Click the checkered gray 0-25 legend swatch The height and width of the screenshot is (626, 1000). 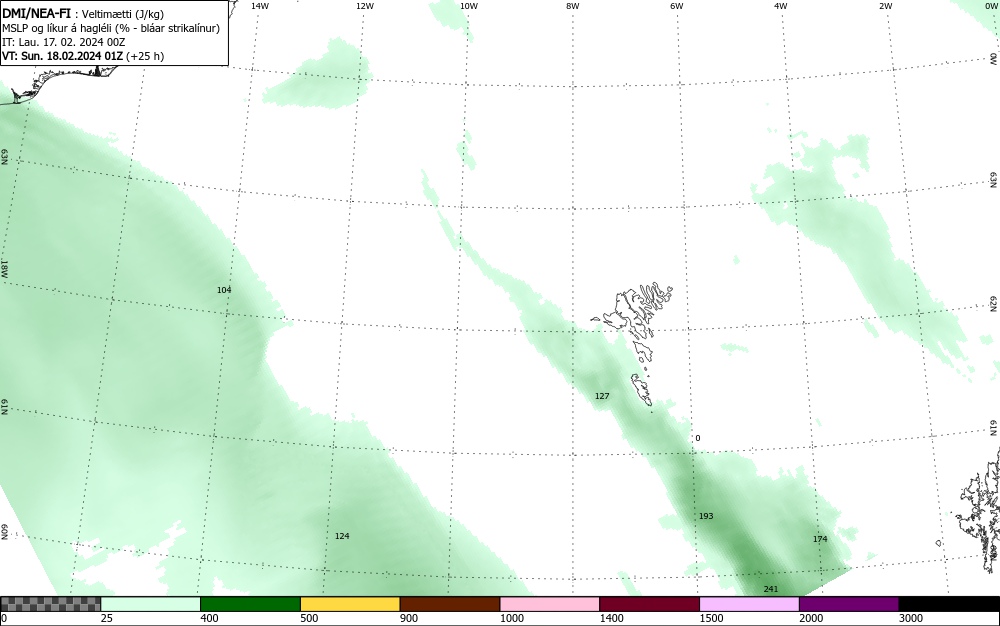coord(50,604)
